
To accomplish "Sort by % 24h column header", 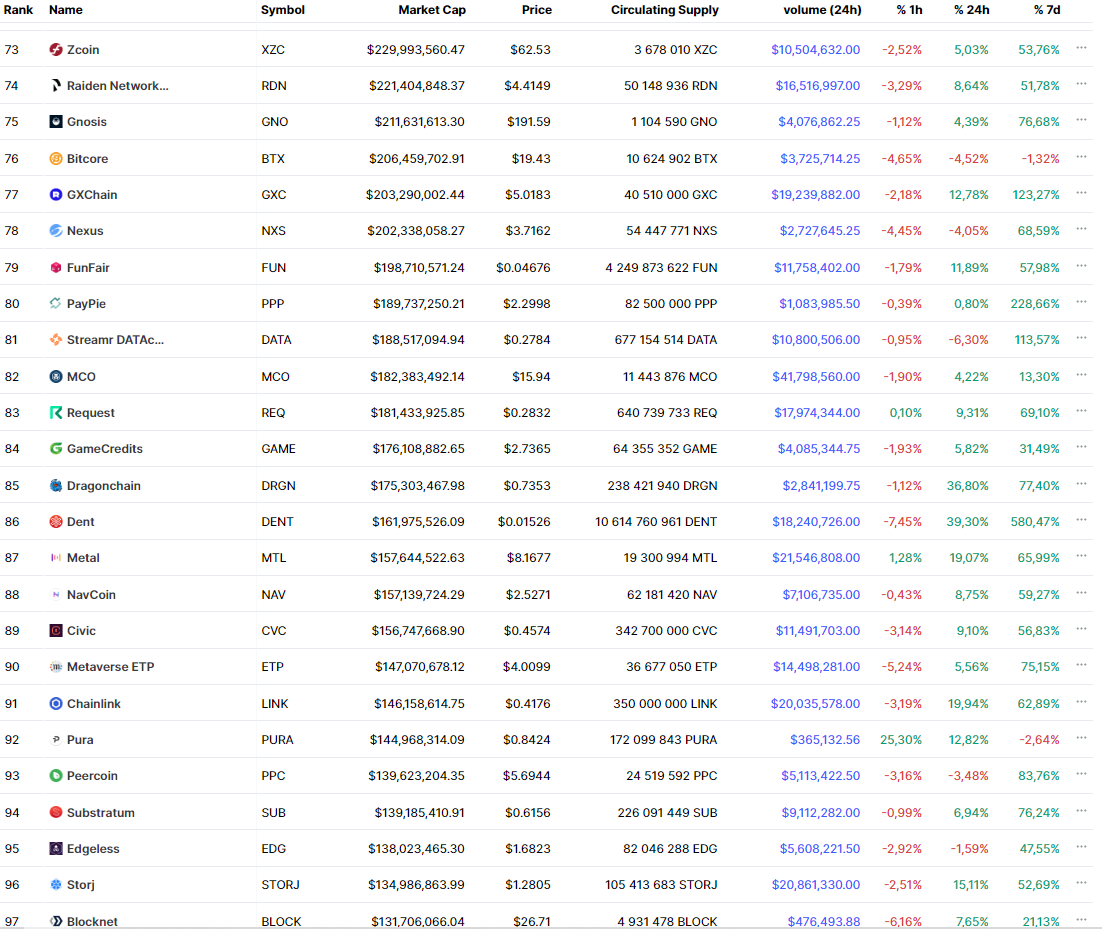I will (971, 10).
